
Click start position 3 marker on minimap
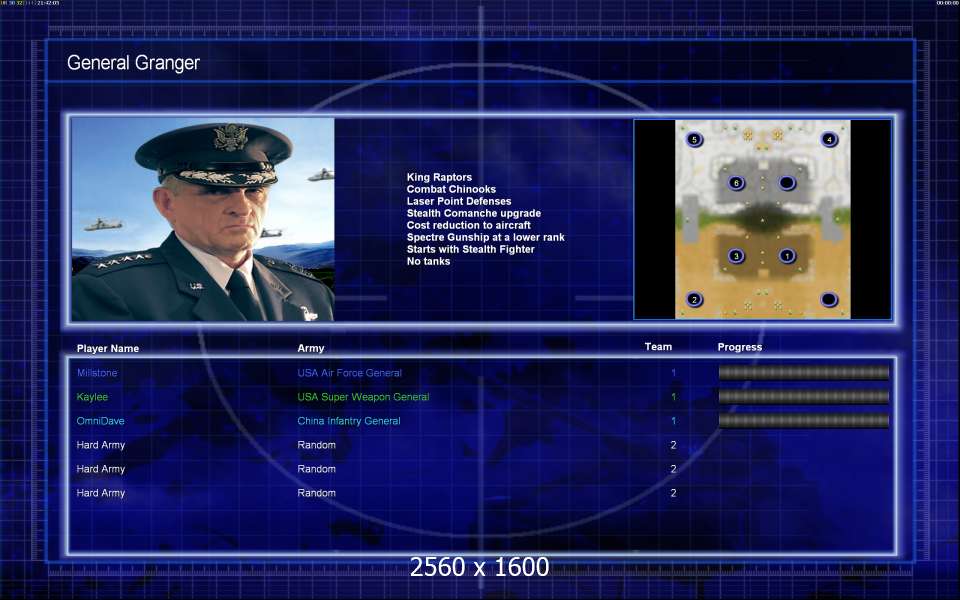pyautogui.click(x=736, y=256)
